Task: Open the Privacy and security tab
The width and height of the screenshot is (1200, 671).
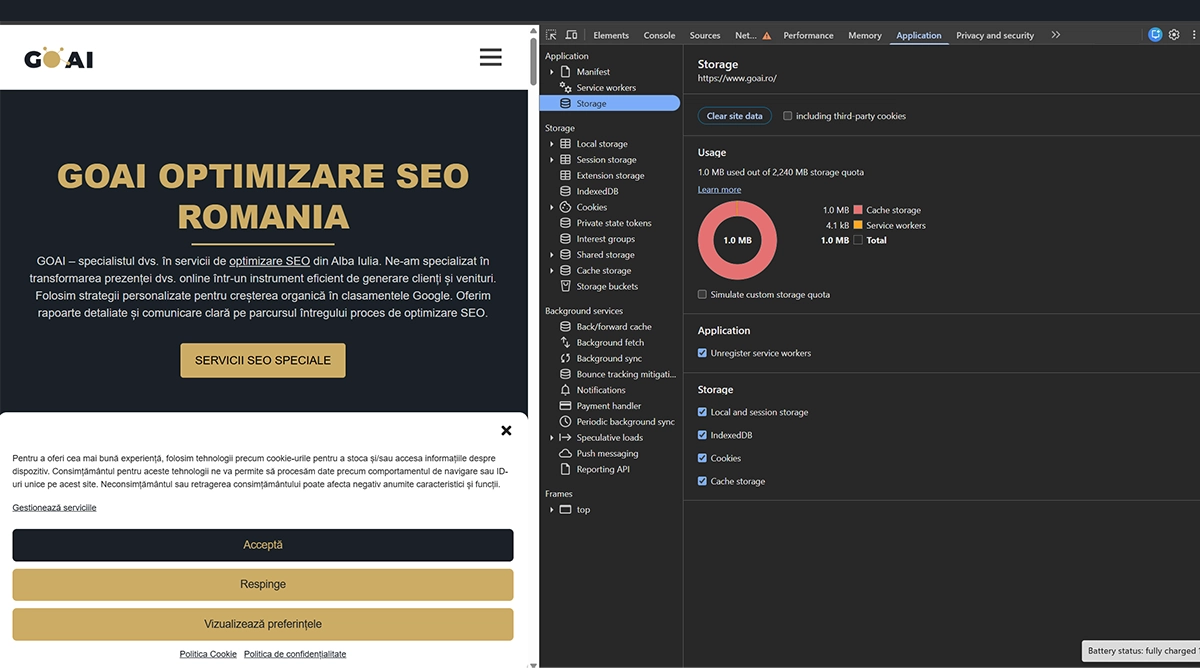Action: [x=995, y=35]
